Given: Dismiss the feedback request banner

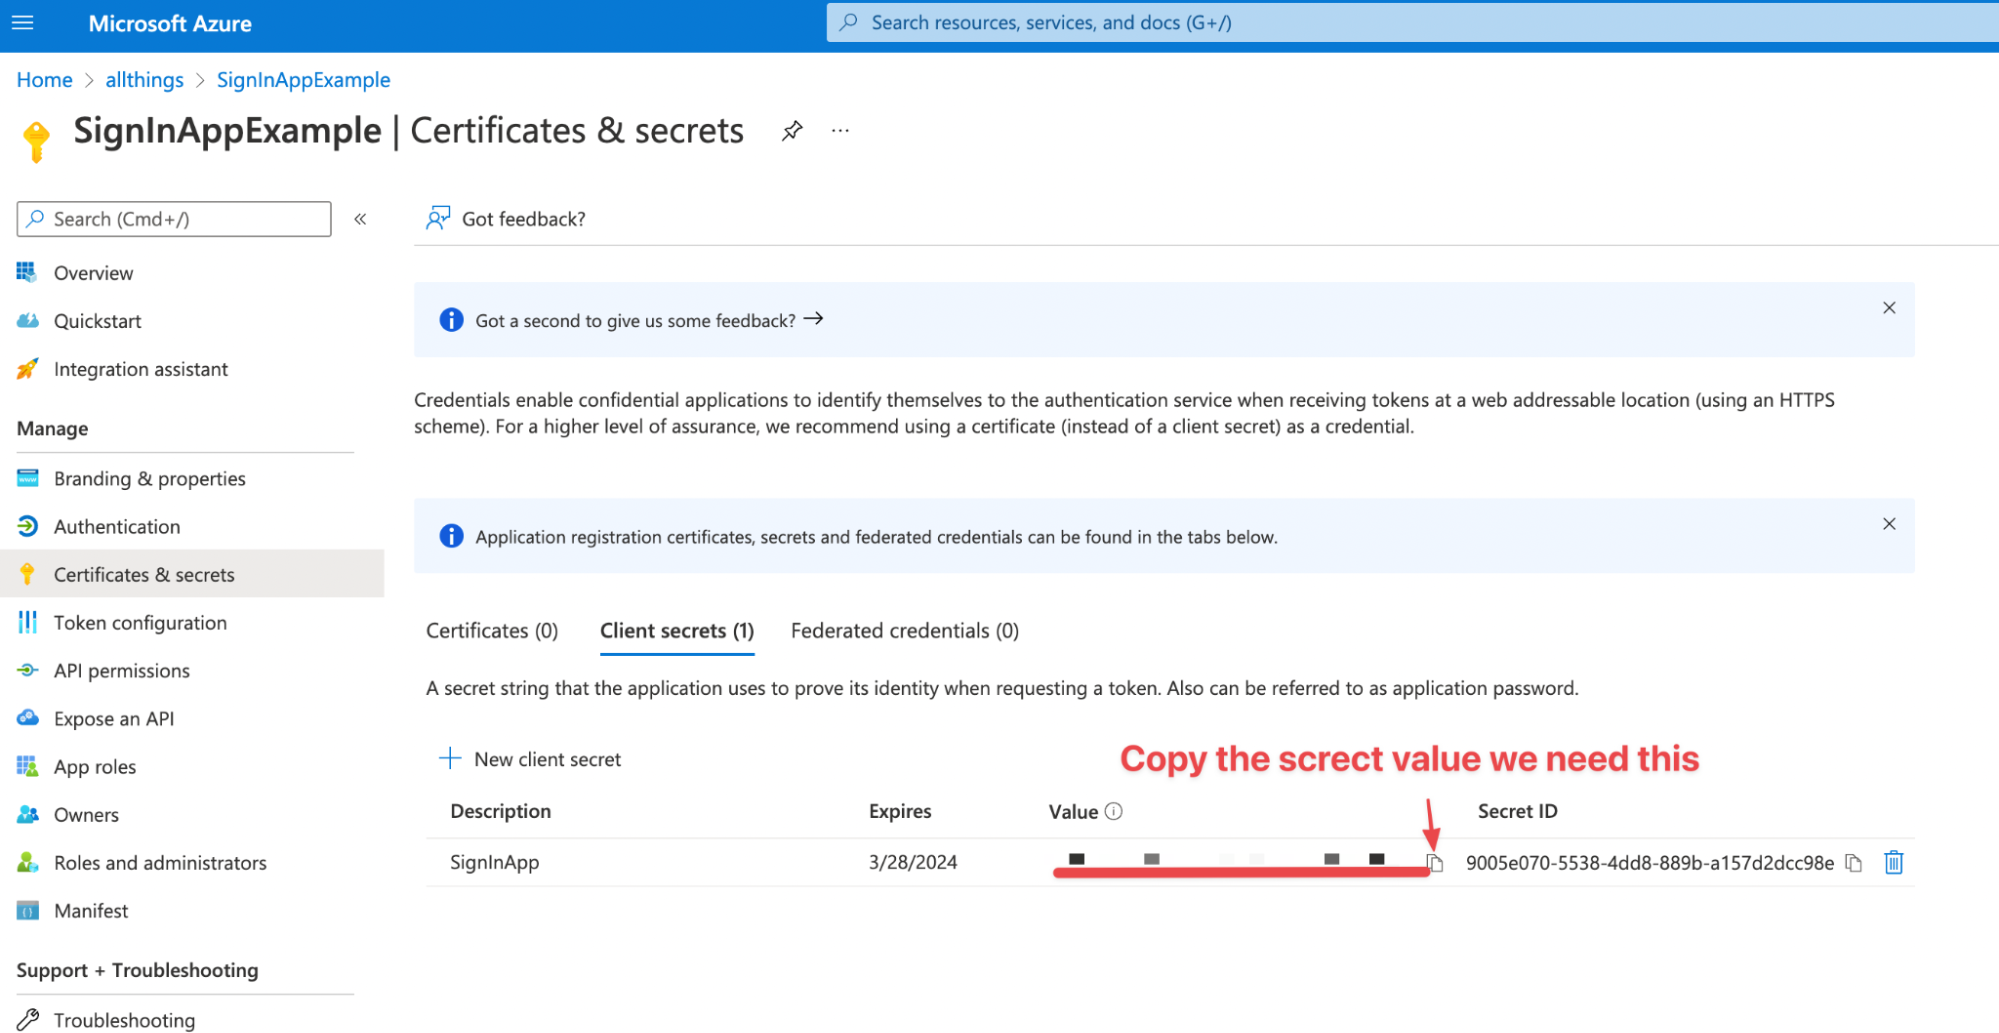Looking at the screenshot, I should pyautogui.click(x=1889, y=308).
